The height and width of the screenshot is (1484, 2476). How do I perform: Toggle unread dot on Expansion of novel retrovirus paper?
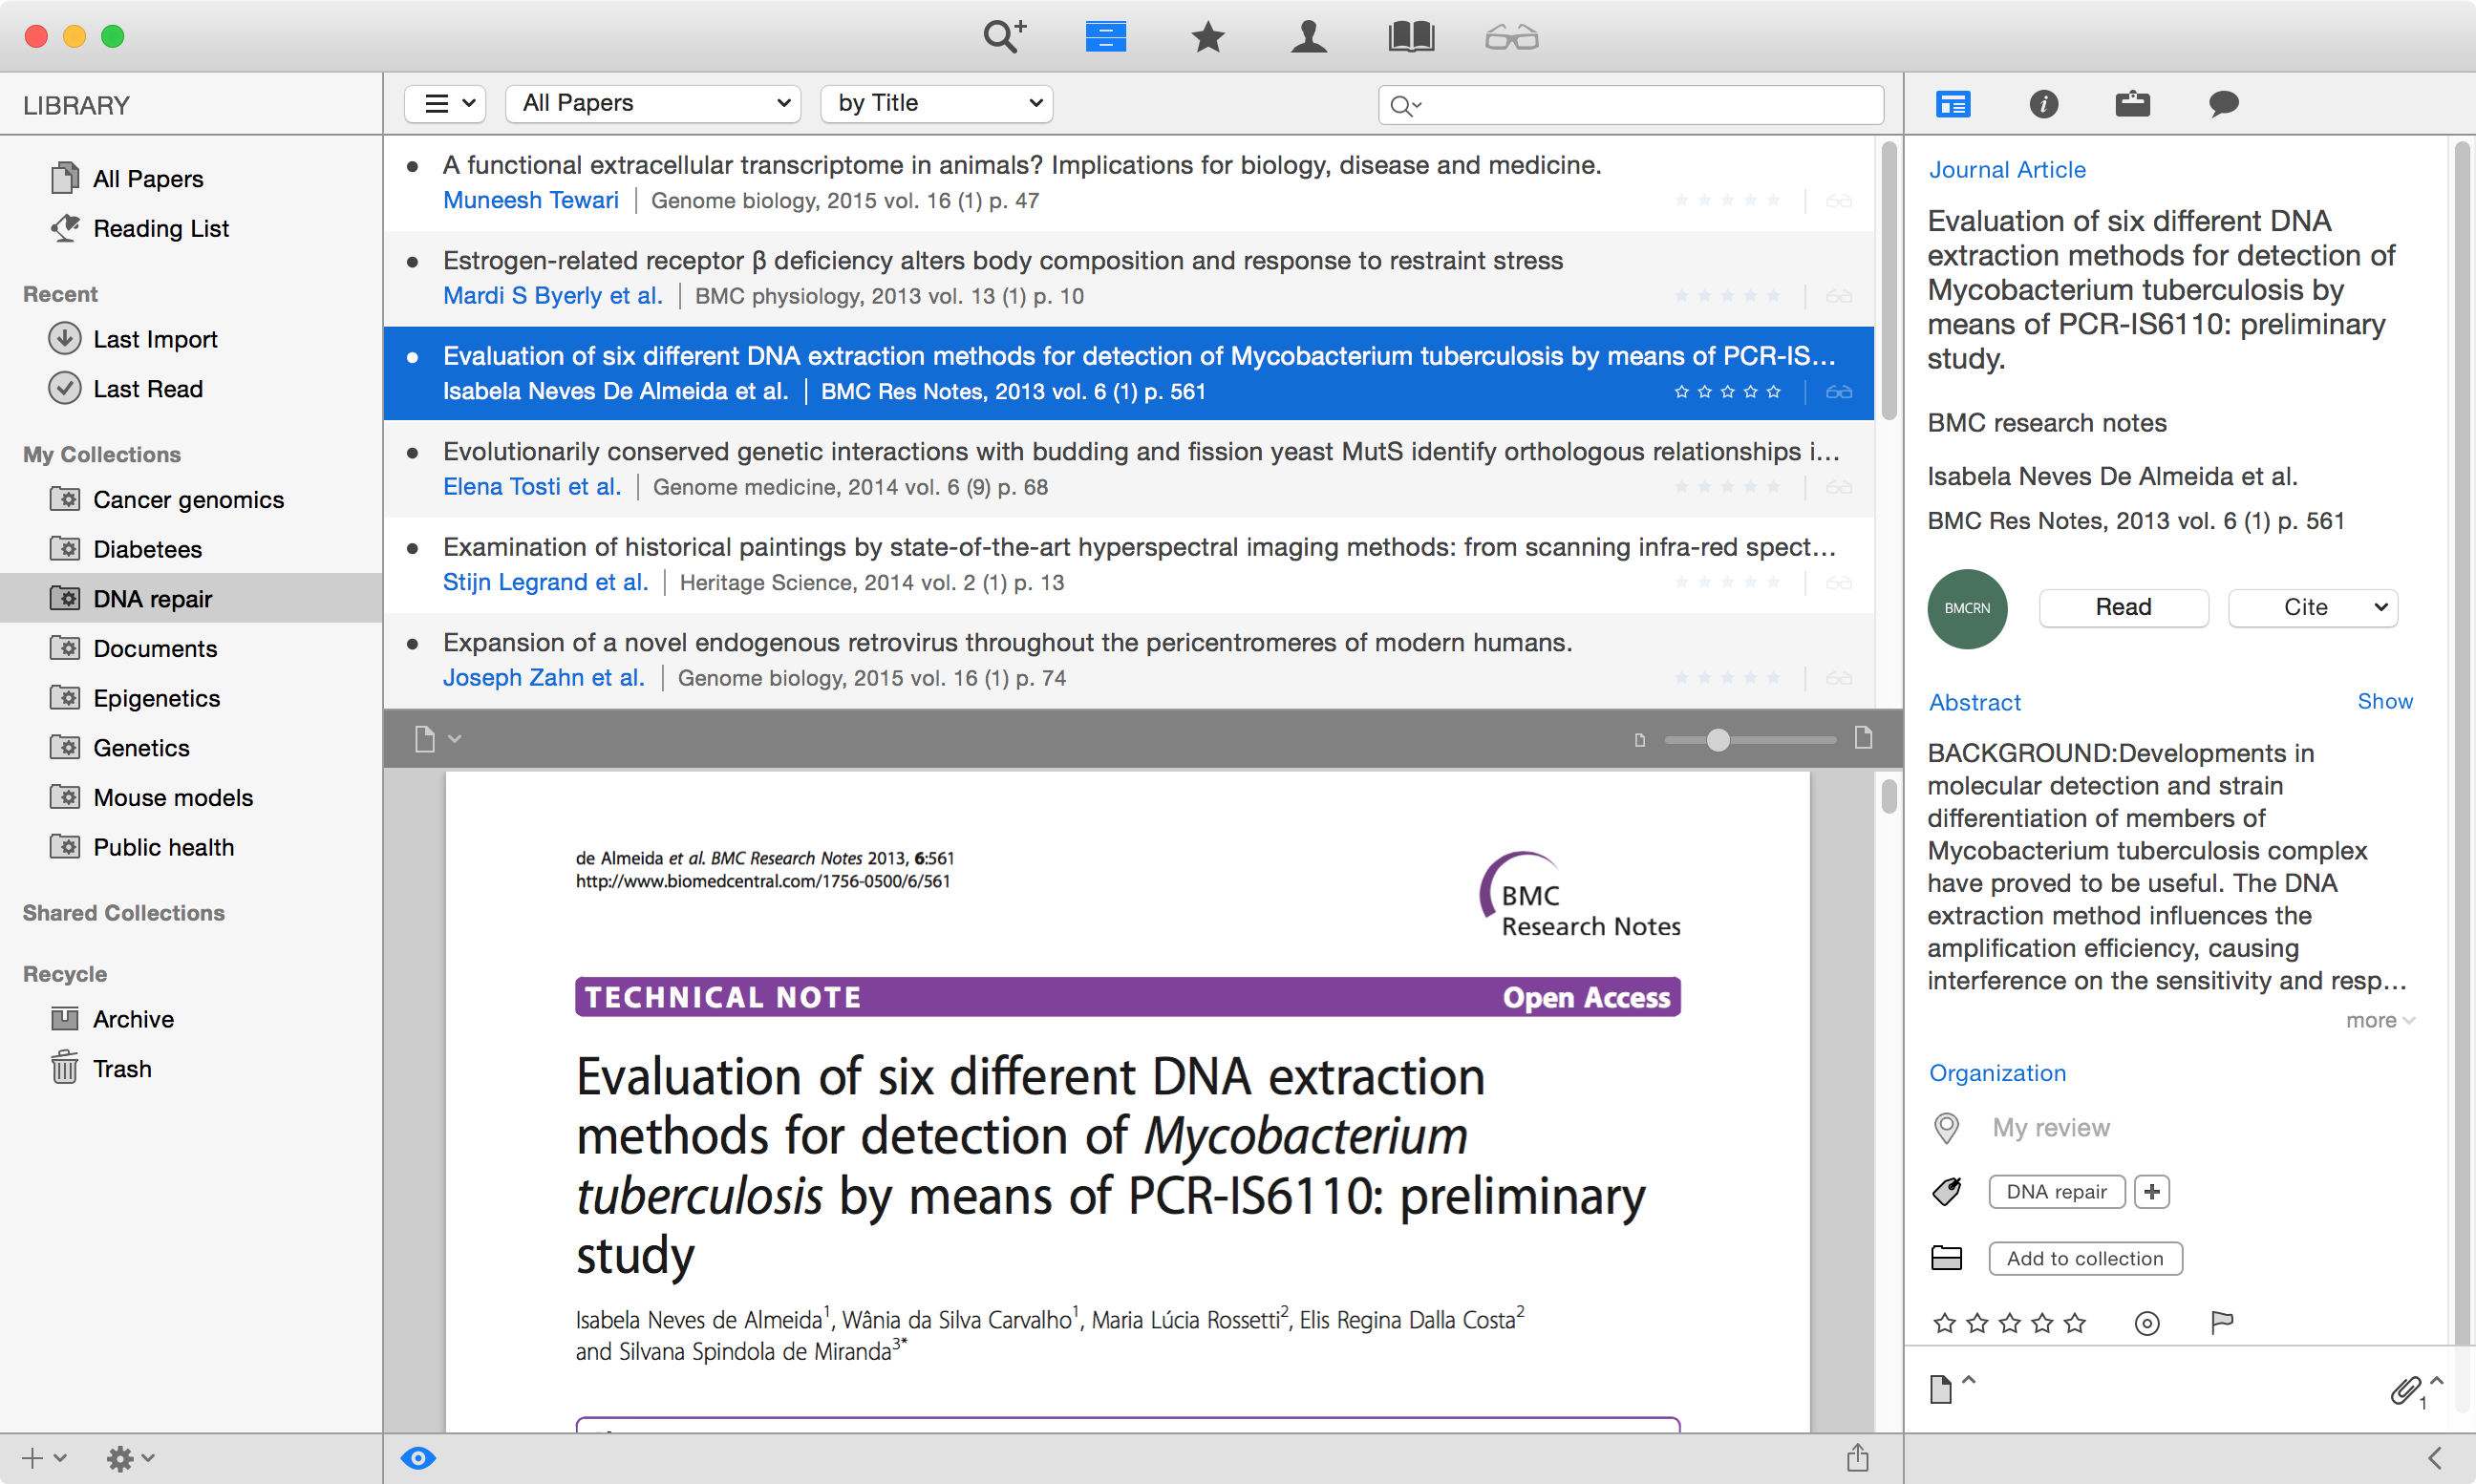tap(412, 644)
